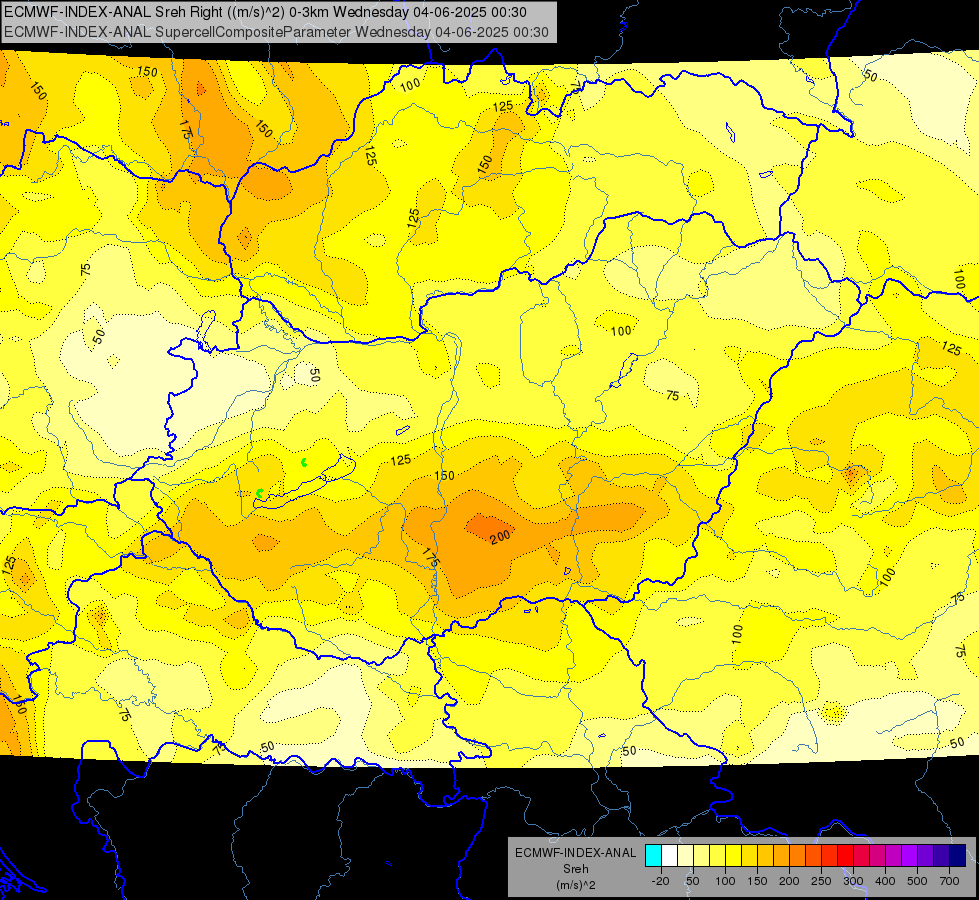Click the legend value label 500
The image size is (979, 900).
(x=917, y=881)
